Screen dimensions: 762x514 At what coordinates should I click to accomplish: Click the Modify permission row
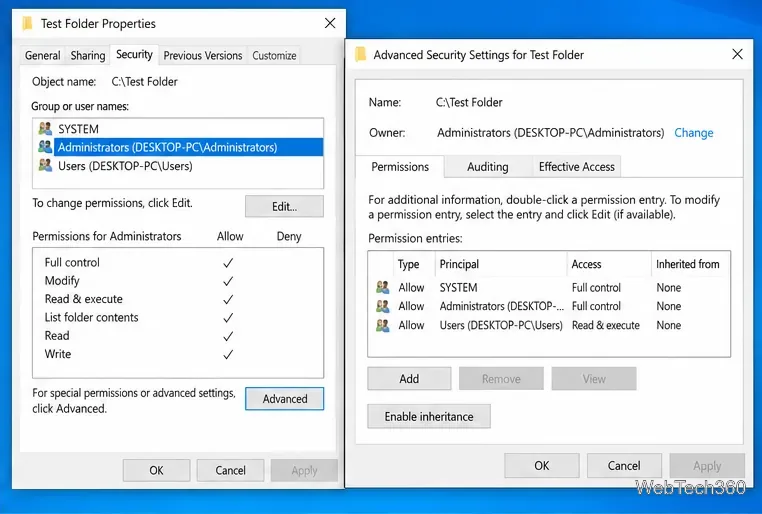pos(178,281)
